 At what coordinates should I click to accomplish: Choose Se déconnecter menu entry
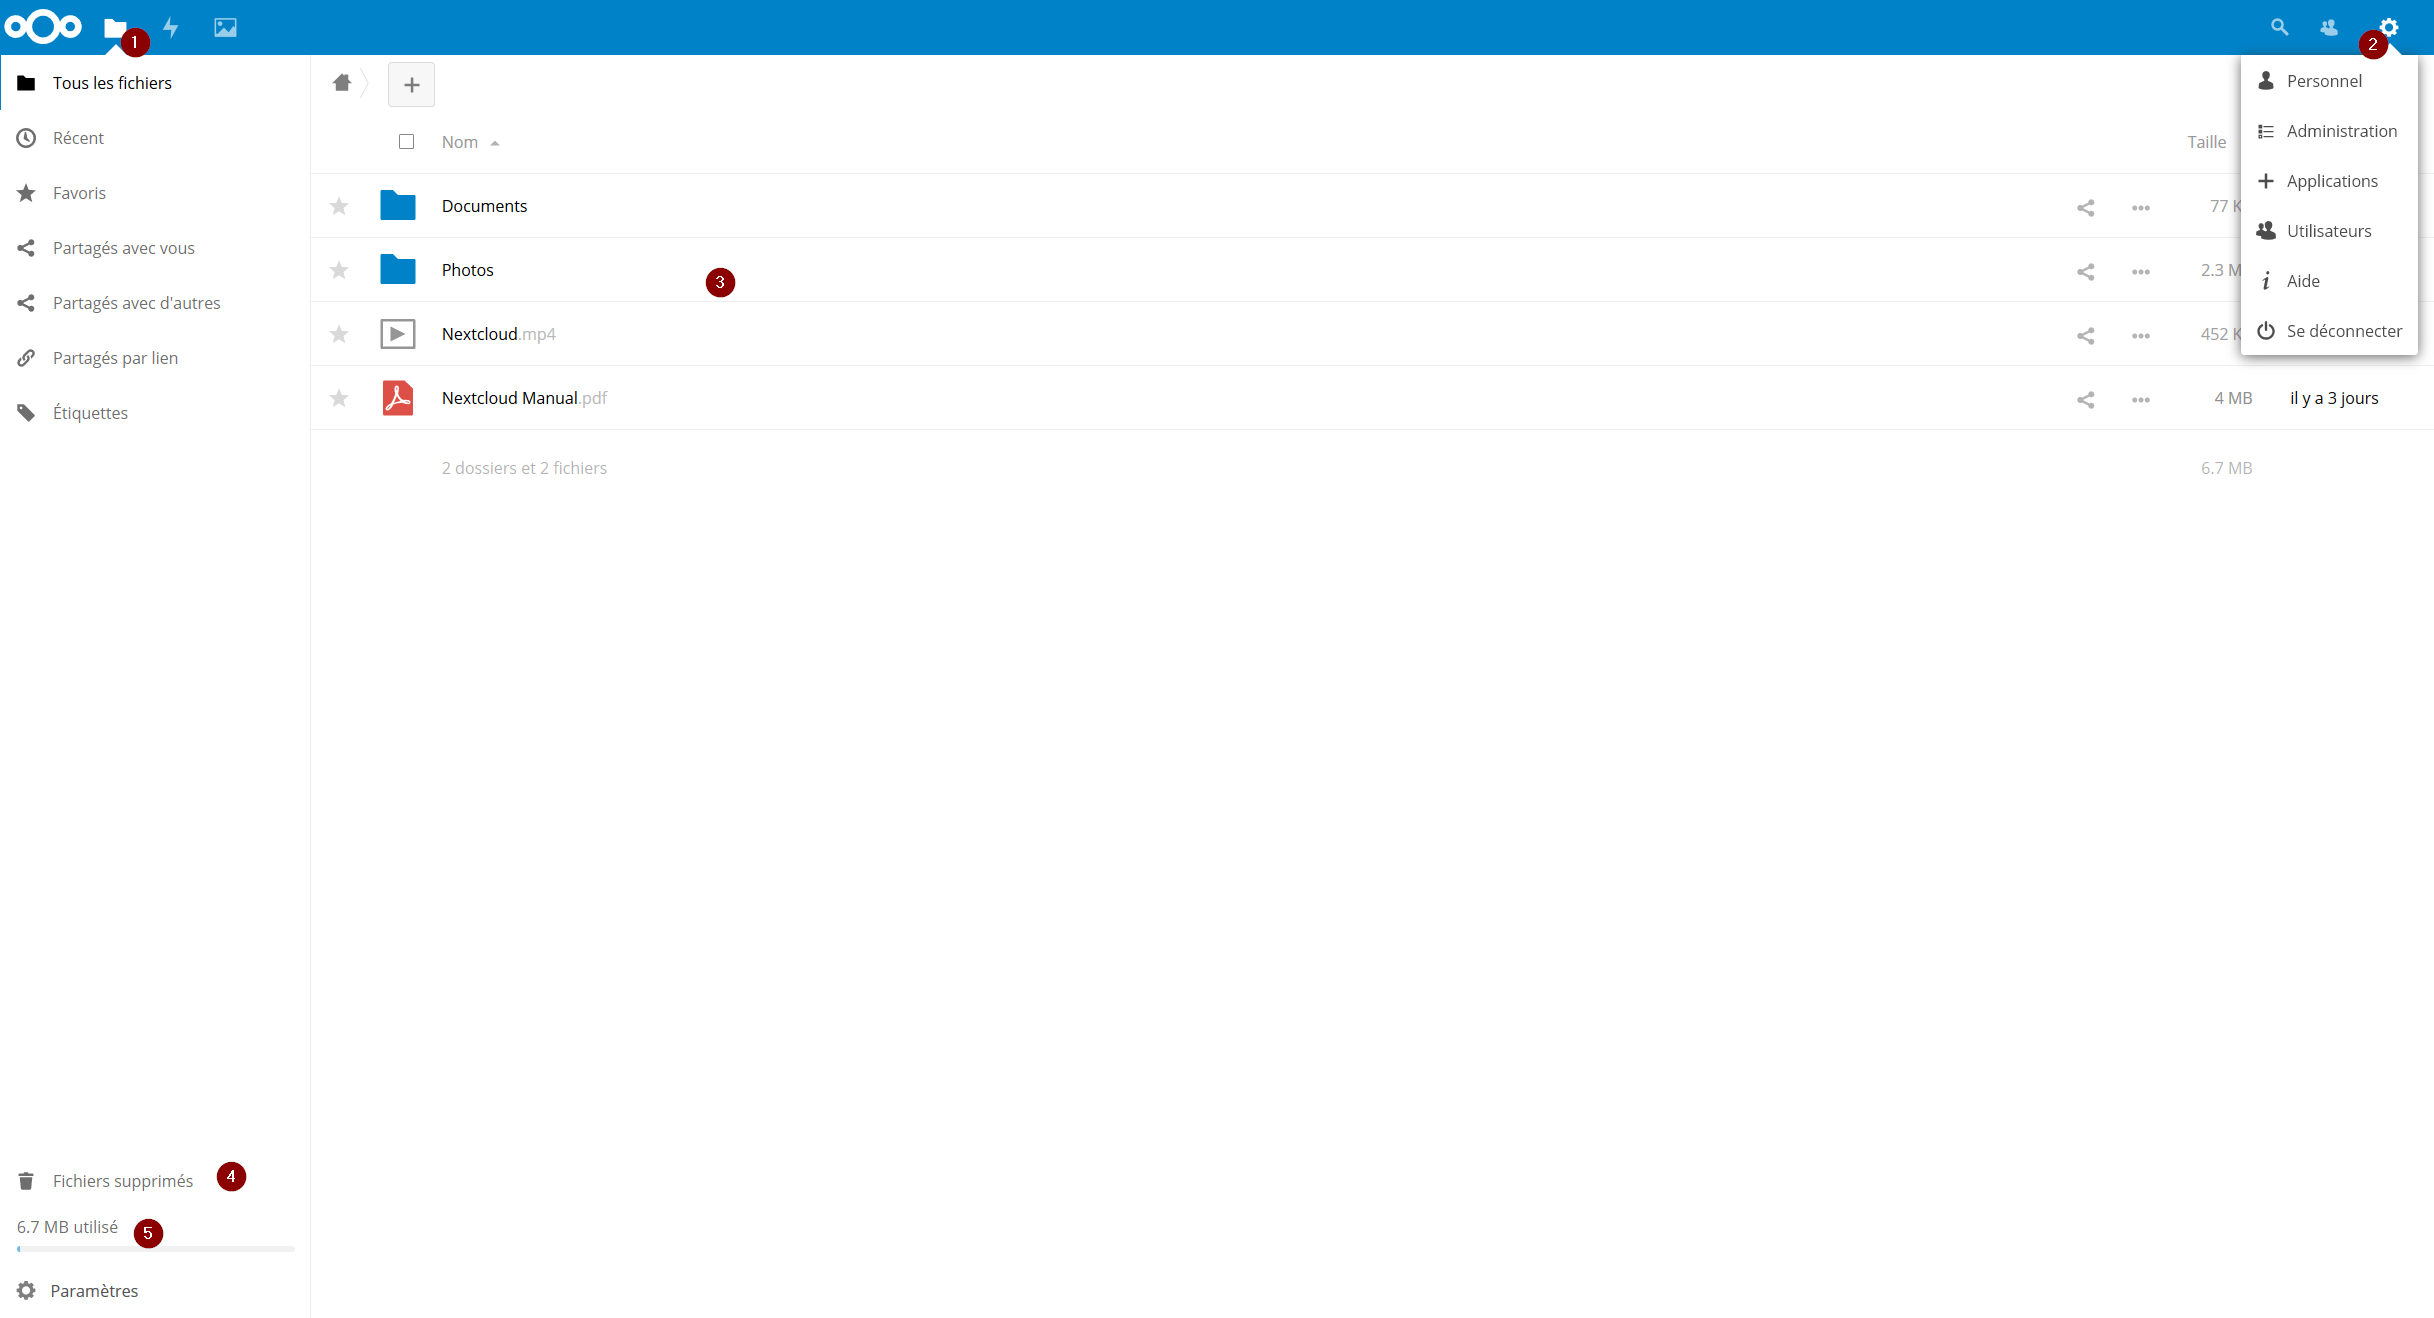click(x=2343, y=331)
